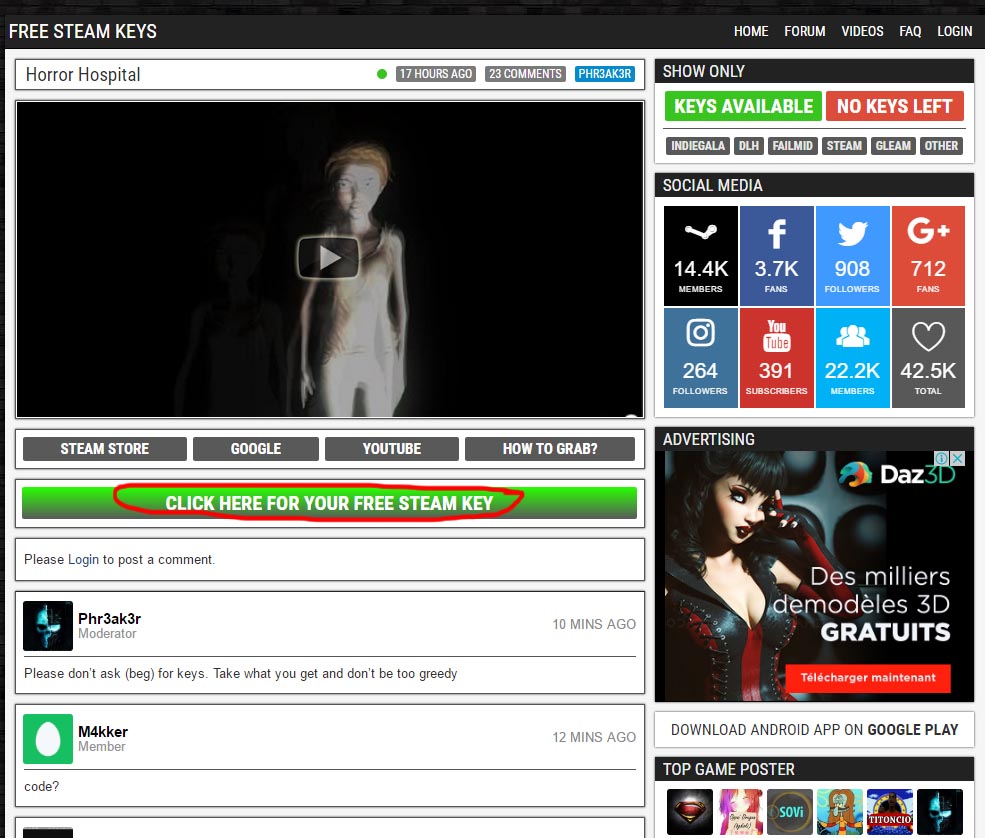Open M4kker's green egg avatar
The height and width of the screenshot is (838, 985).
pyautogui.click(x=48, y=739)
